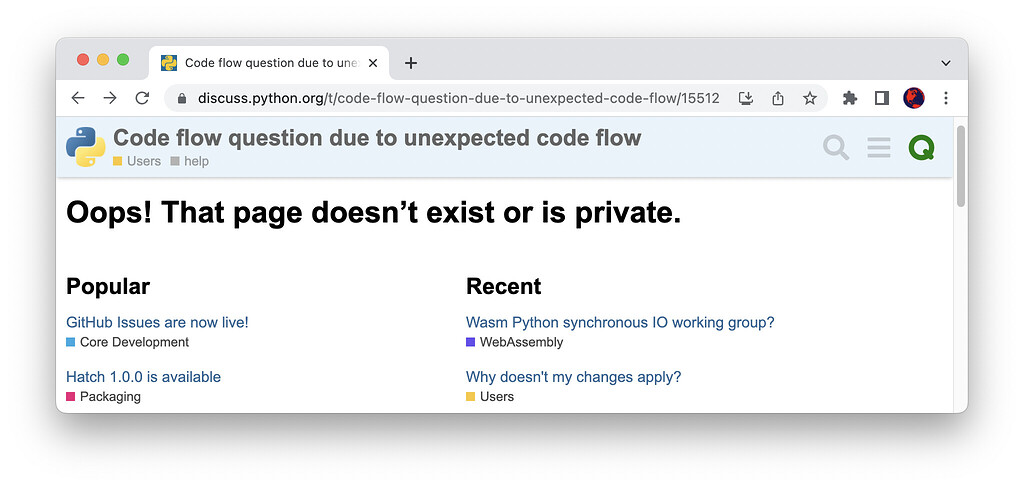The image size is (1024, 487).
Task: Toggle the browser side panel icon
Action: pyautogui.click(x=882, y=99)
